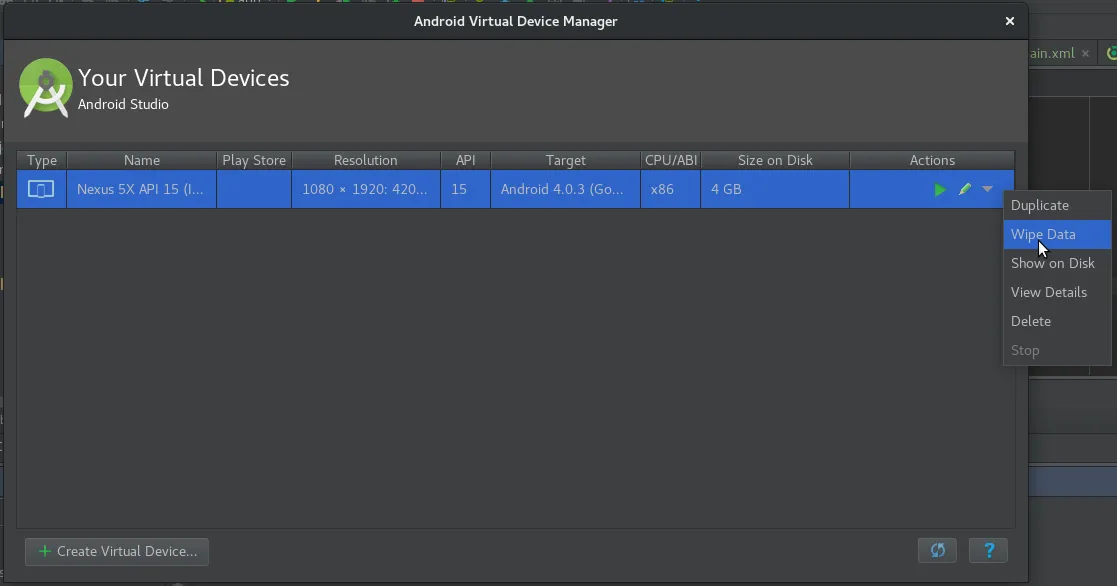Select the Nexus 5X API 15 name cell
Image resolution: width=1117 pixels, height=586 pixels.
(142, 189)
